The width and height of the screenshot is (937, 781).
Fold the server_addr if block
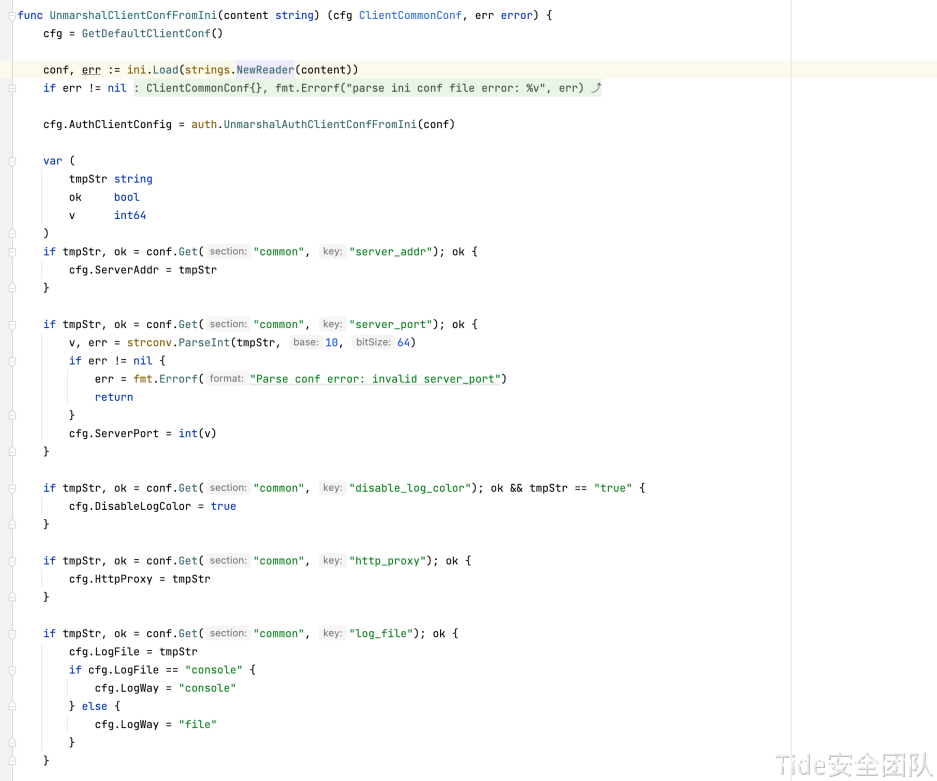(12, 252)
